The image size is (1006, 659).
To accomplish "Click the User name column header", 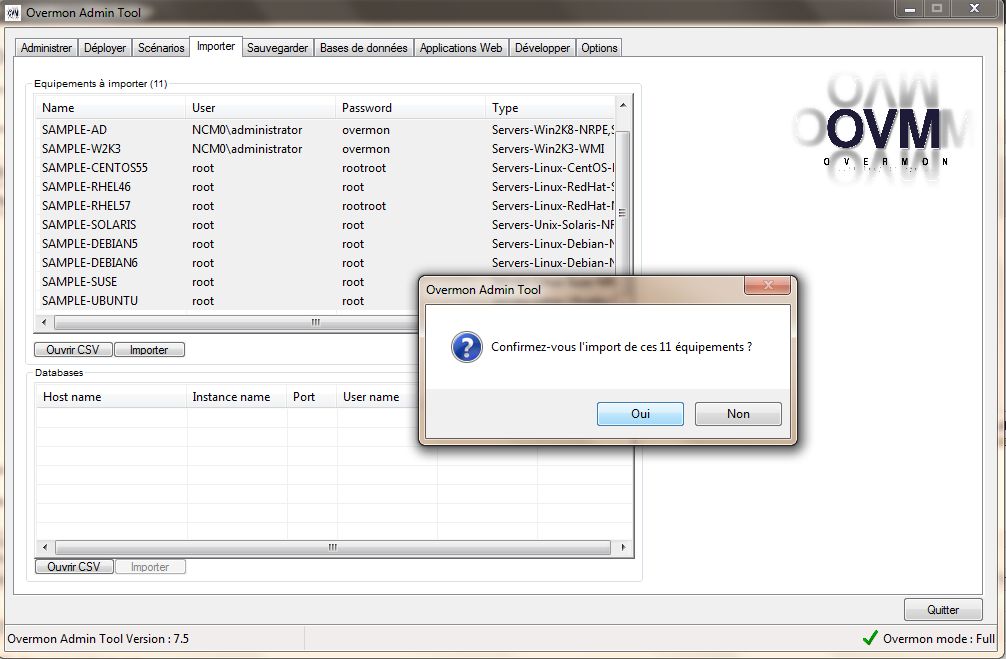I will (x=378, y=397).
